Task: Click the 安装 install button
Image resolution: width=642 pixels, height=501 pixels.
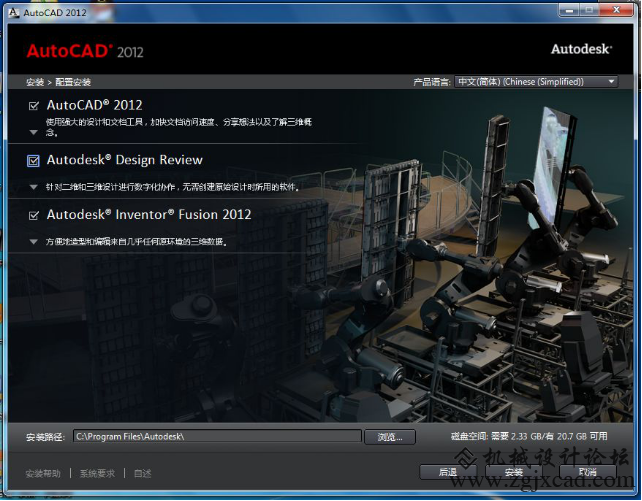Action: (x=513, y=472)
